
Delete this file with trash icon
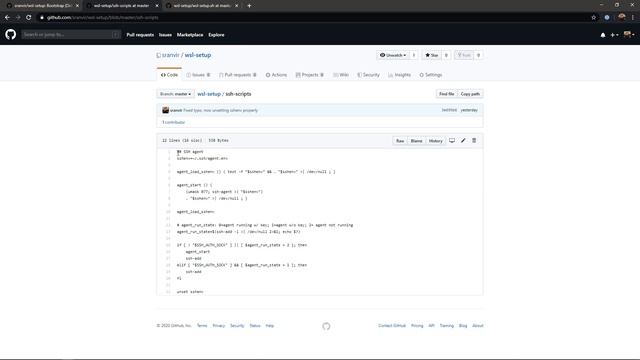[474, 140]
